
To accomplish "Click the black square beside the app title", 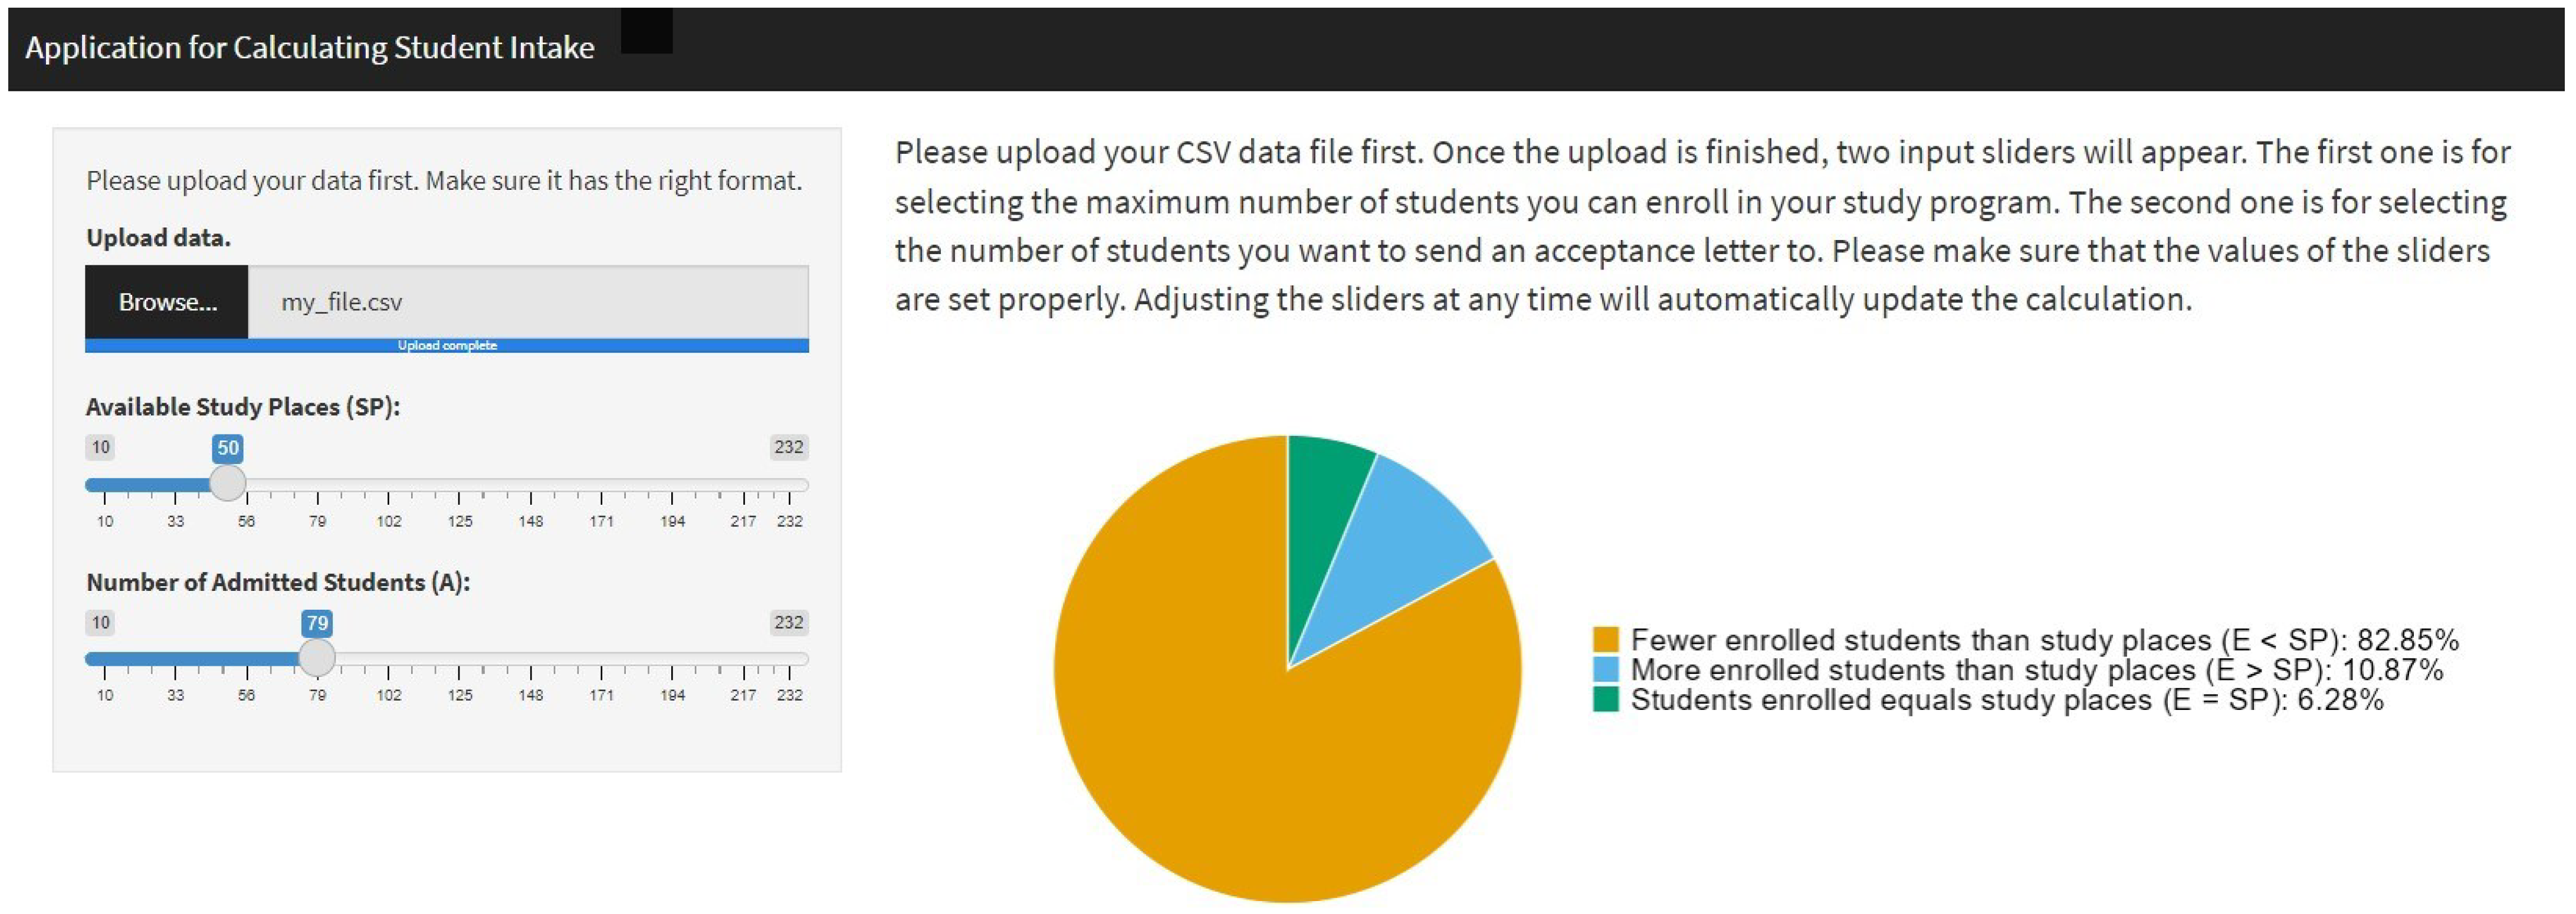I will tap(646, 31).
